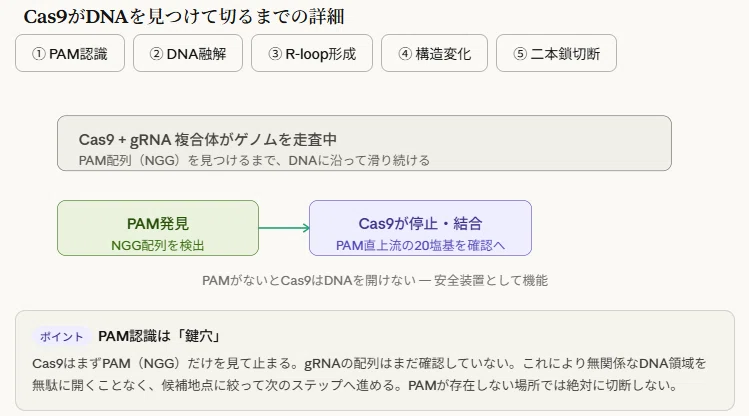Click the circled ⑤ number icon
Image resolution: width=749 pixels, height=416 pixels.
(520, 53)
